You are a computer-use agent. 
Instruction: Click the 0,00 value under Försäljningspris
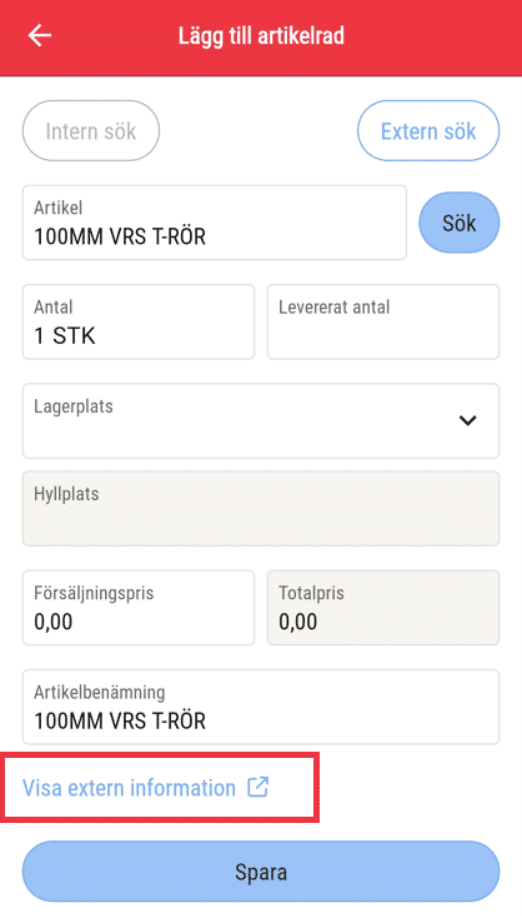(x=53, y=622)
